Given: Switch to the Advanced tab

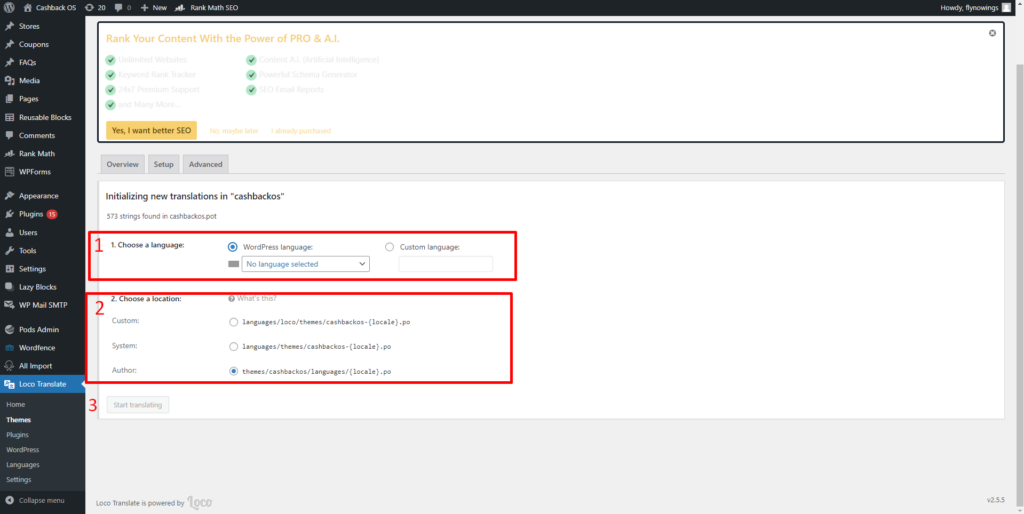Looking at the screenshot, I should [x=206, y=165].
